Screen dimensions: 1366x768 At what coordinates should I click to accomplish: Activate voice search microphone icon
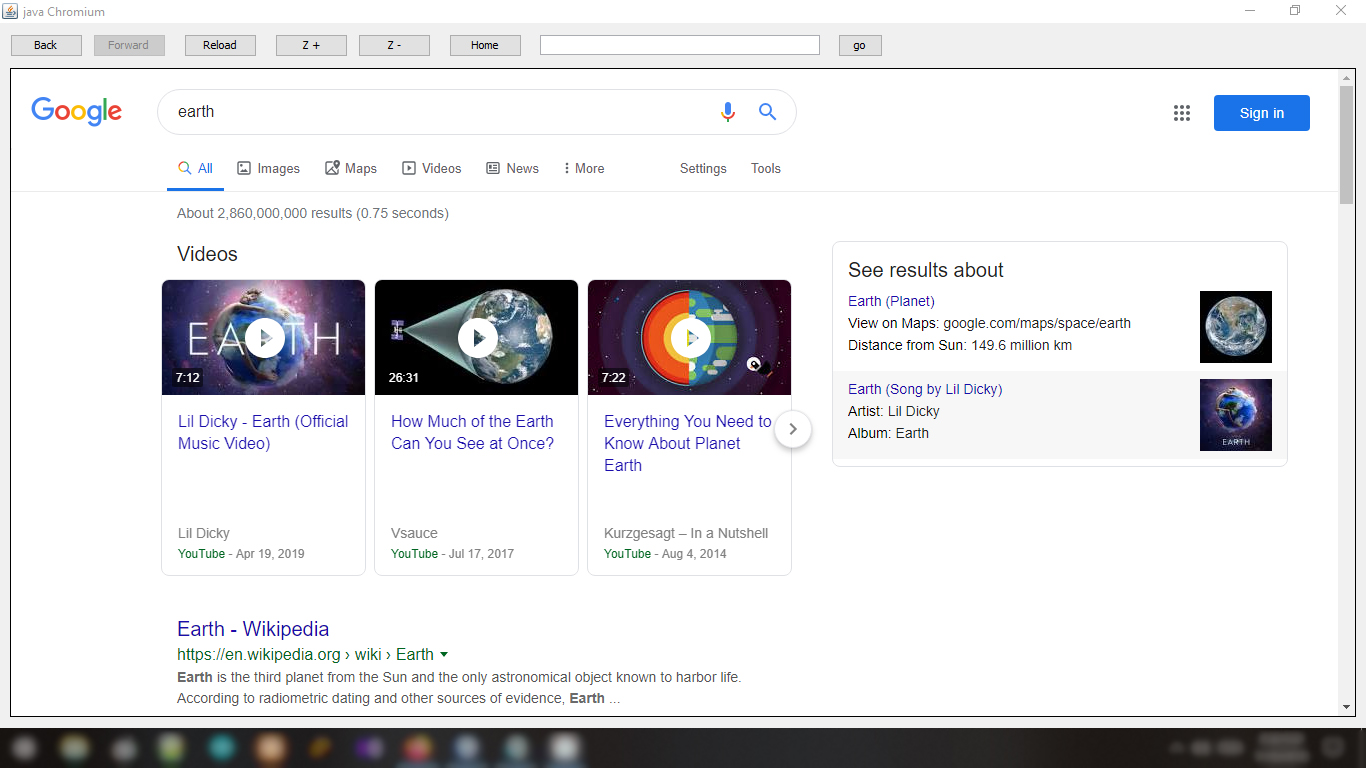coord(728,112)
